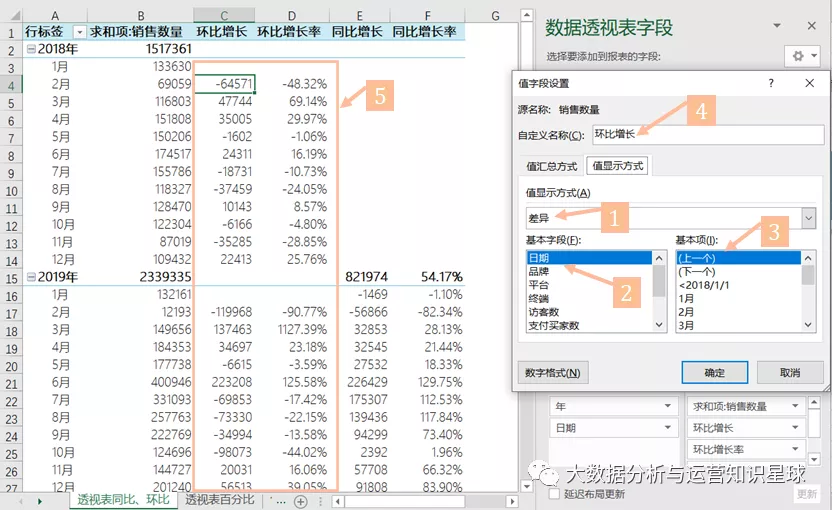
Task: Close the 数据透视表字段 pane
Action: pos(811,25)
